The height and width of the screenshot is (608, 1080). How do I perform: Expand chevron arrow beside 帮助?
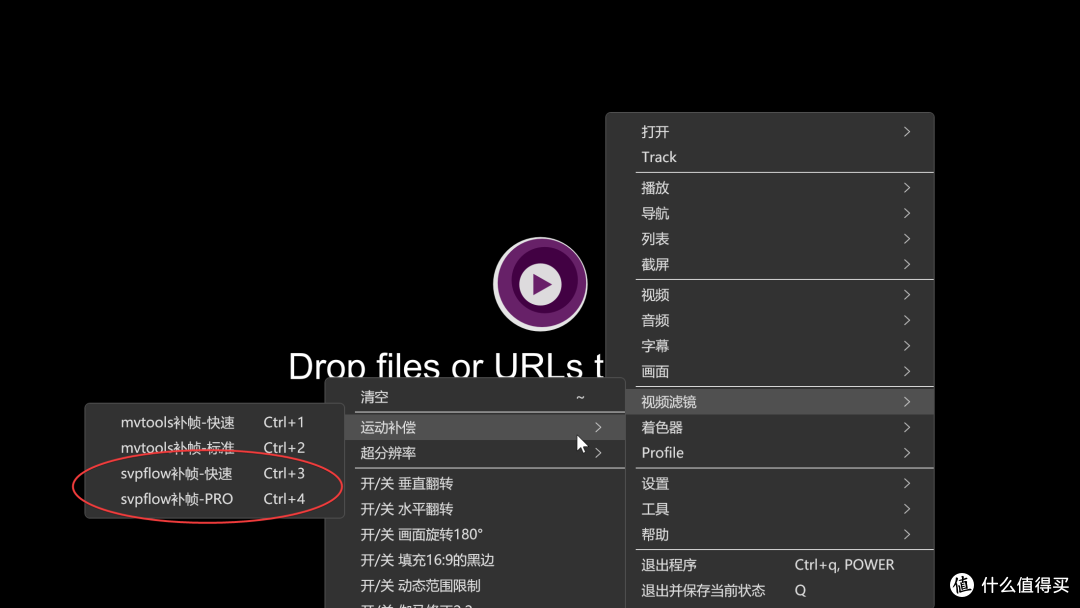point(907,534)
